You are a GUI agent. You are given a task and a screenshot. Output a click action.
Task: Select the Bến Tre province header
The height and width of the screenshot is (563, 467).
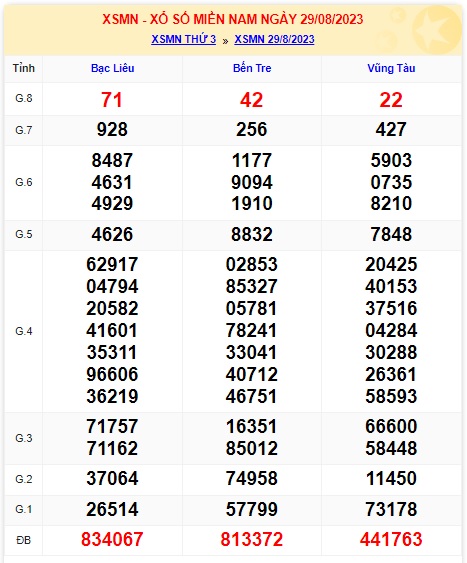pyautogui.click(x=252, y=68)
